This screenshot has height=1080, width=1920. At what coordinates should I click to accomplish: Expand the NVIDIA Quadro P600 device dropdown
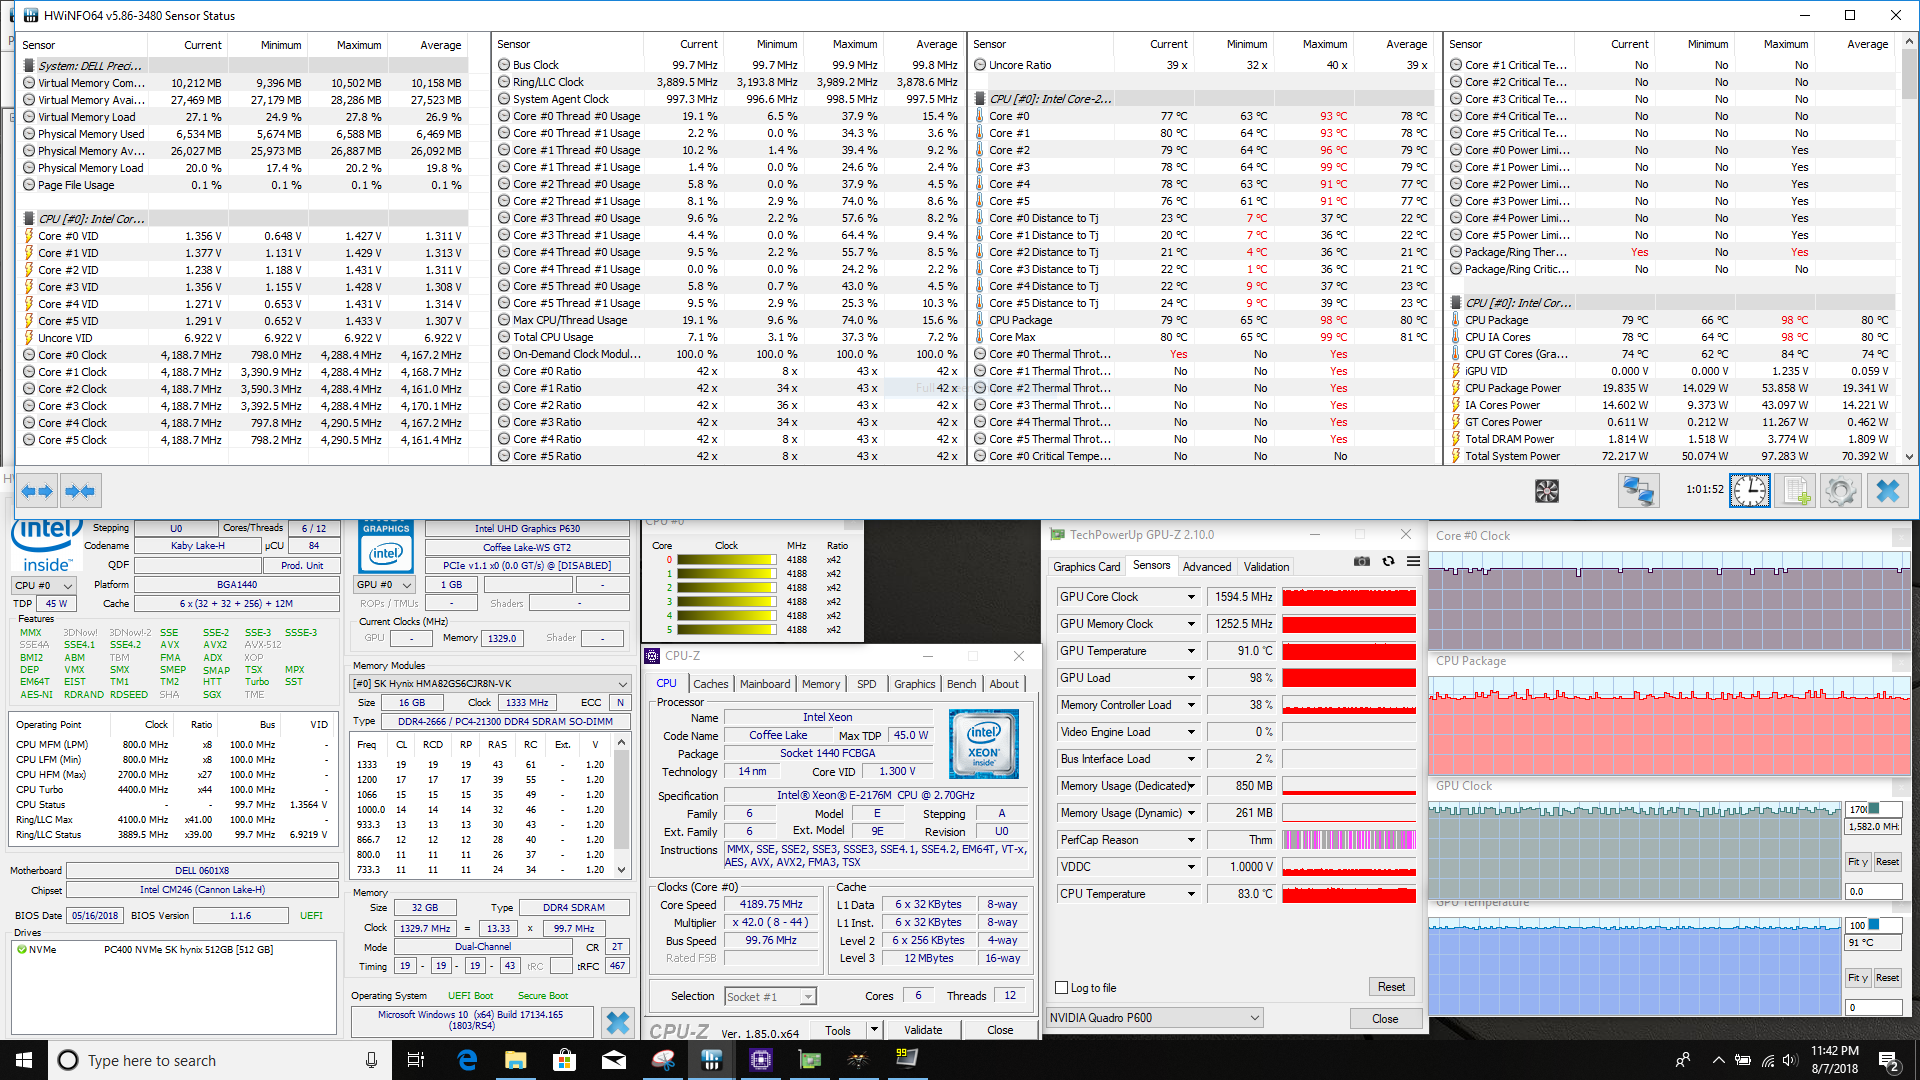[1254, 1018]
